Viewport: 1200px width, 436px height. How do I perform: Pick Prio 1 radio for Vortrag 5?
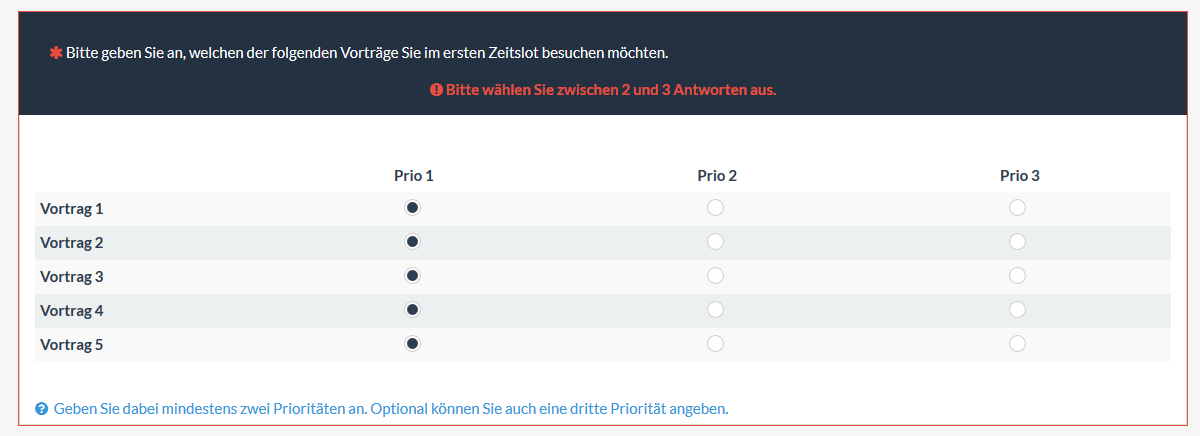pyautogui.click(x=413, y=344)
